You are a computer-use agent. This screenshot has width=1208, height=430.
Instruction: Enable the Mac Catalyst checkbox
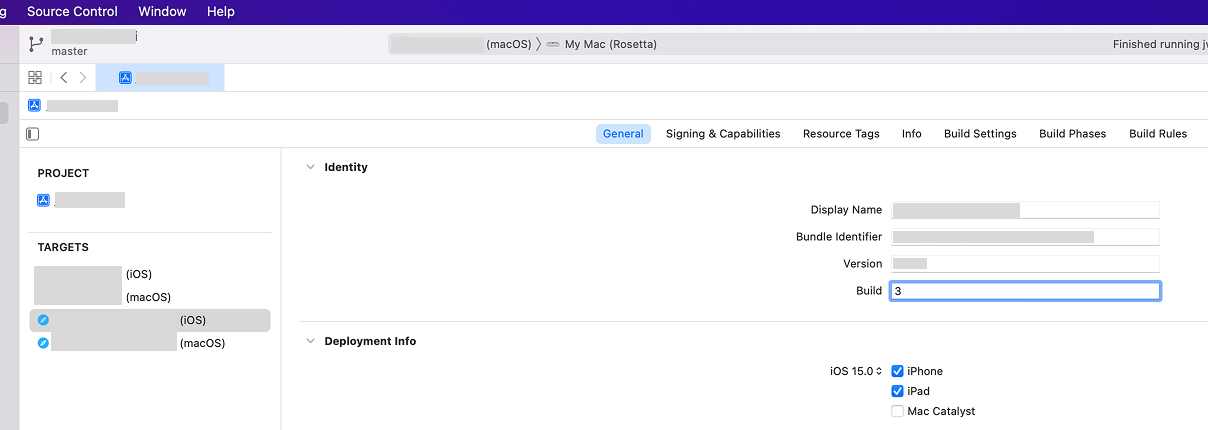(x=897, y=411)
